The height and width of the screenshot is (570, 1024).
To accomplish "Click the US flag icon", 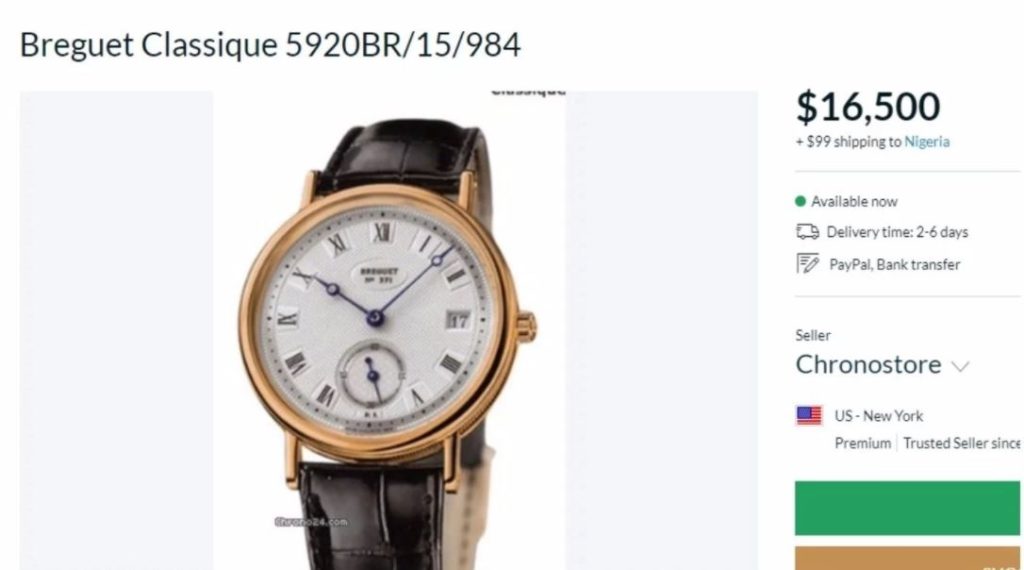I will point(809,415).
